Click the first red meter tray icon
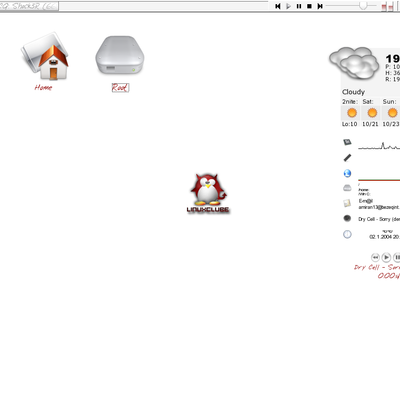Image resolution: width=400 pixels, height=400 pixels. [x=384, y=6]
